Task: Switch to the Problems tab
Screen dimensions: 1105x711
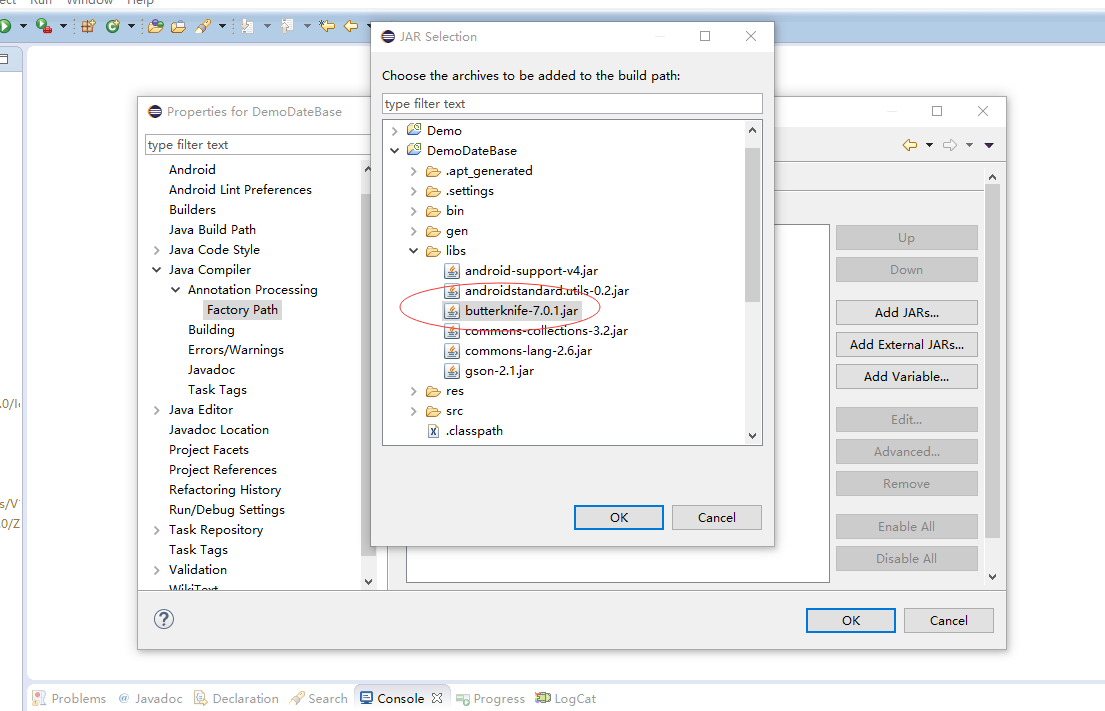Action: coord(69,698)
